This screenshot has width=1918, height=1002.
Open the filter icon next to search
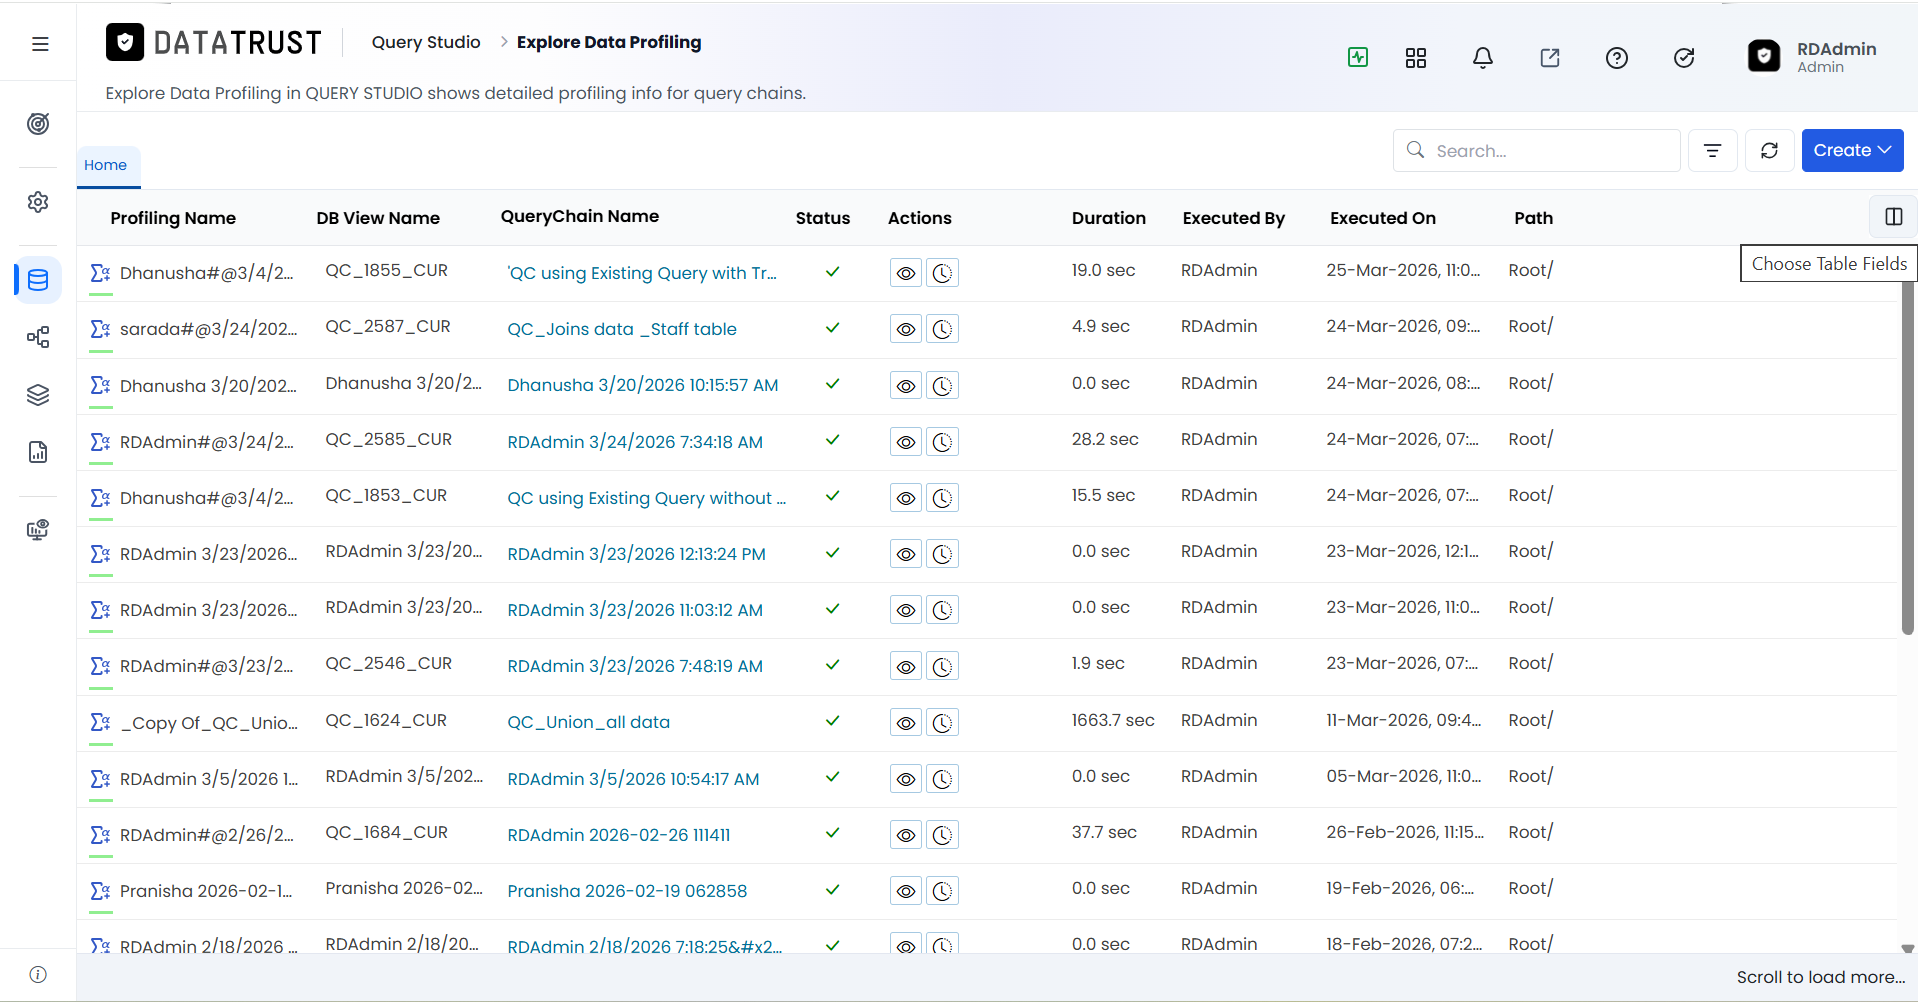point(1713,150)
